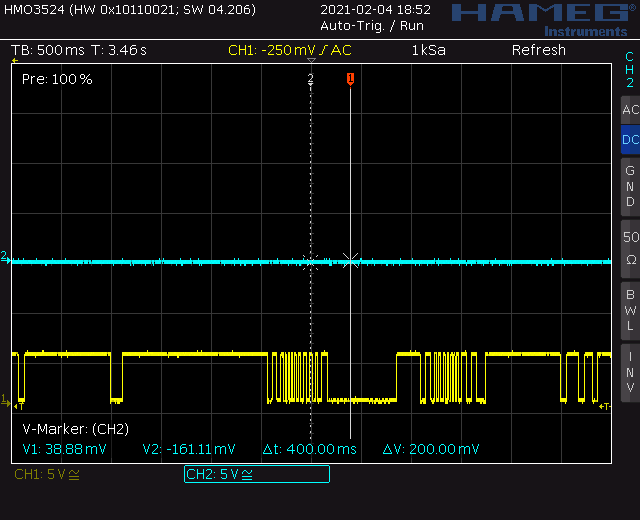Click the CH2 menu header label
Screen dimensions: 640x520
coord(630,69)
